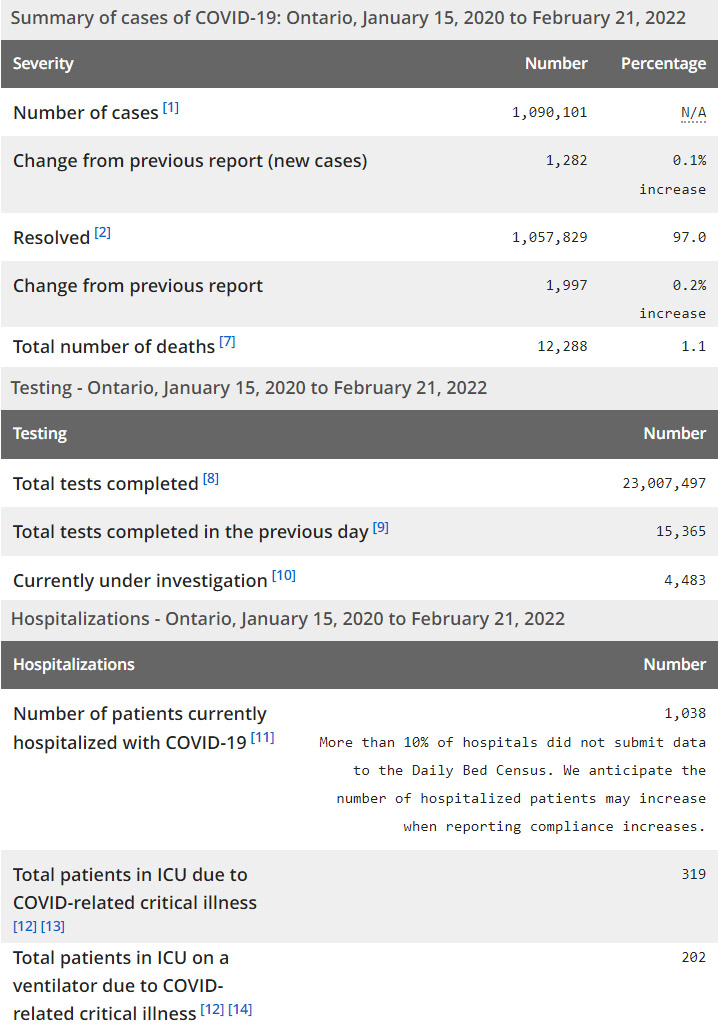Open footnote 13 under COVID-related critical illness

(52, 927)
